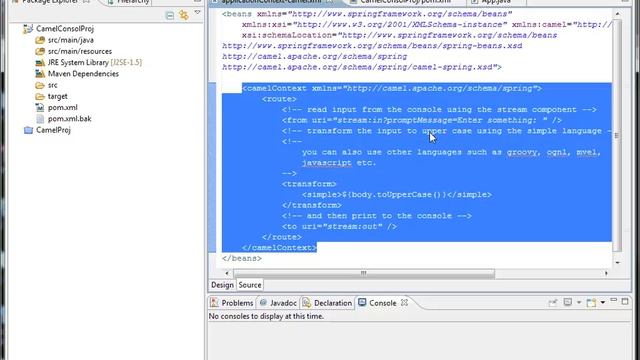The image size is (640, 360).
Task: Select src/main/resources folder
Action: [x=80, y=51]
